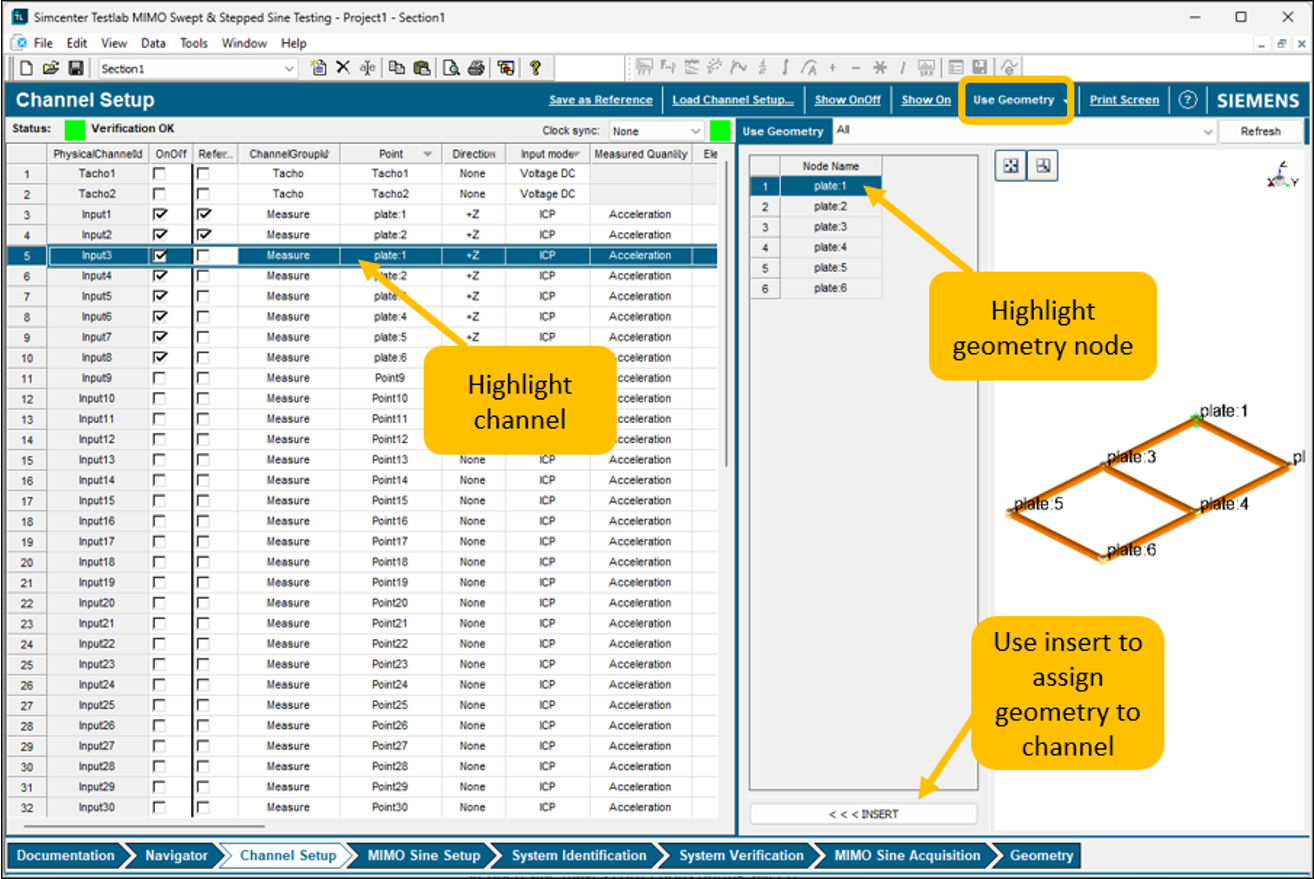Click the Refresh button
This screenshot has height=879, width=1314.
click(x=1260, y=131)
